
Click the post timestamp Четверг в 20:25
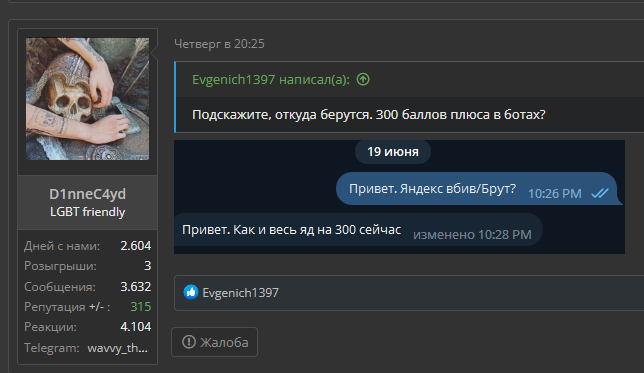point(219,44)
